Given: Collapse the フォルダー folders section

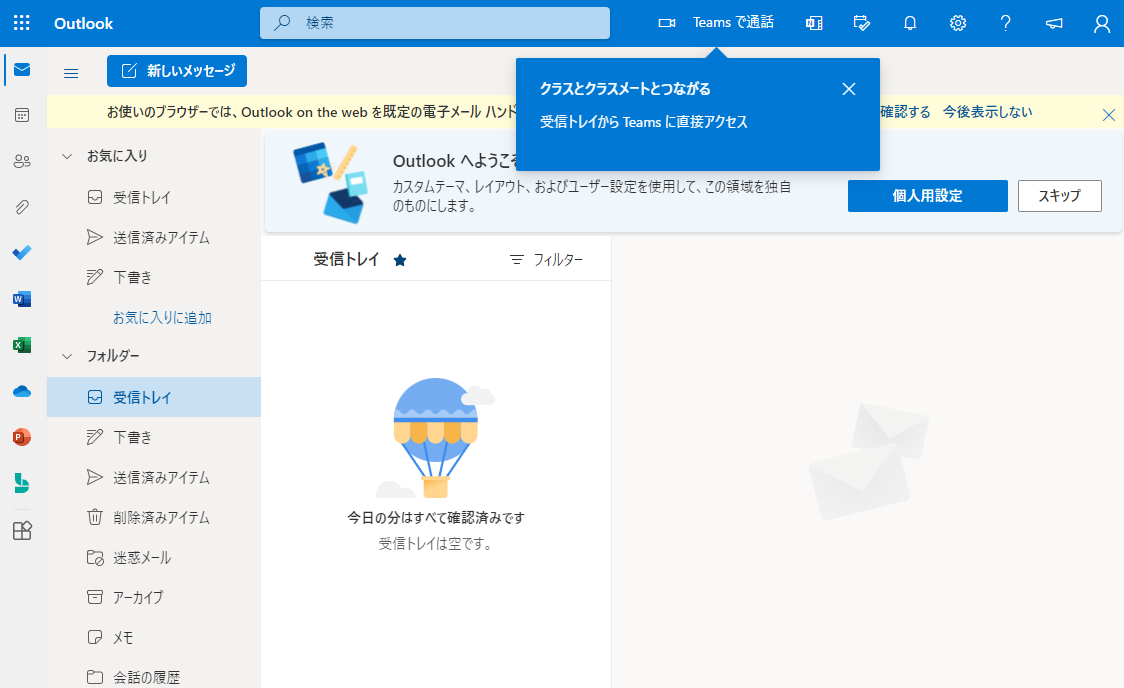Looking at the screenshot, I should (x=67, y=355).
